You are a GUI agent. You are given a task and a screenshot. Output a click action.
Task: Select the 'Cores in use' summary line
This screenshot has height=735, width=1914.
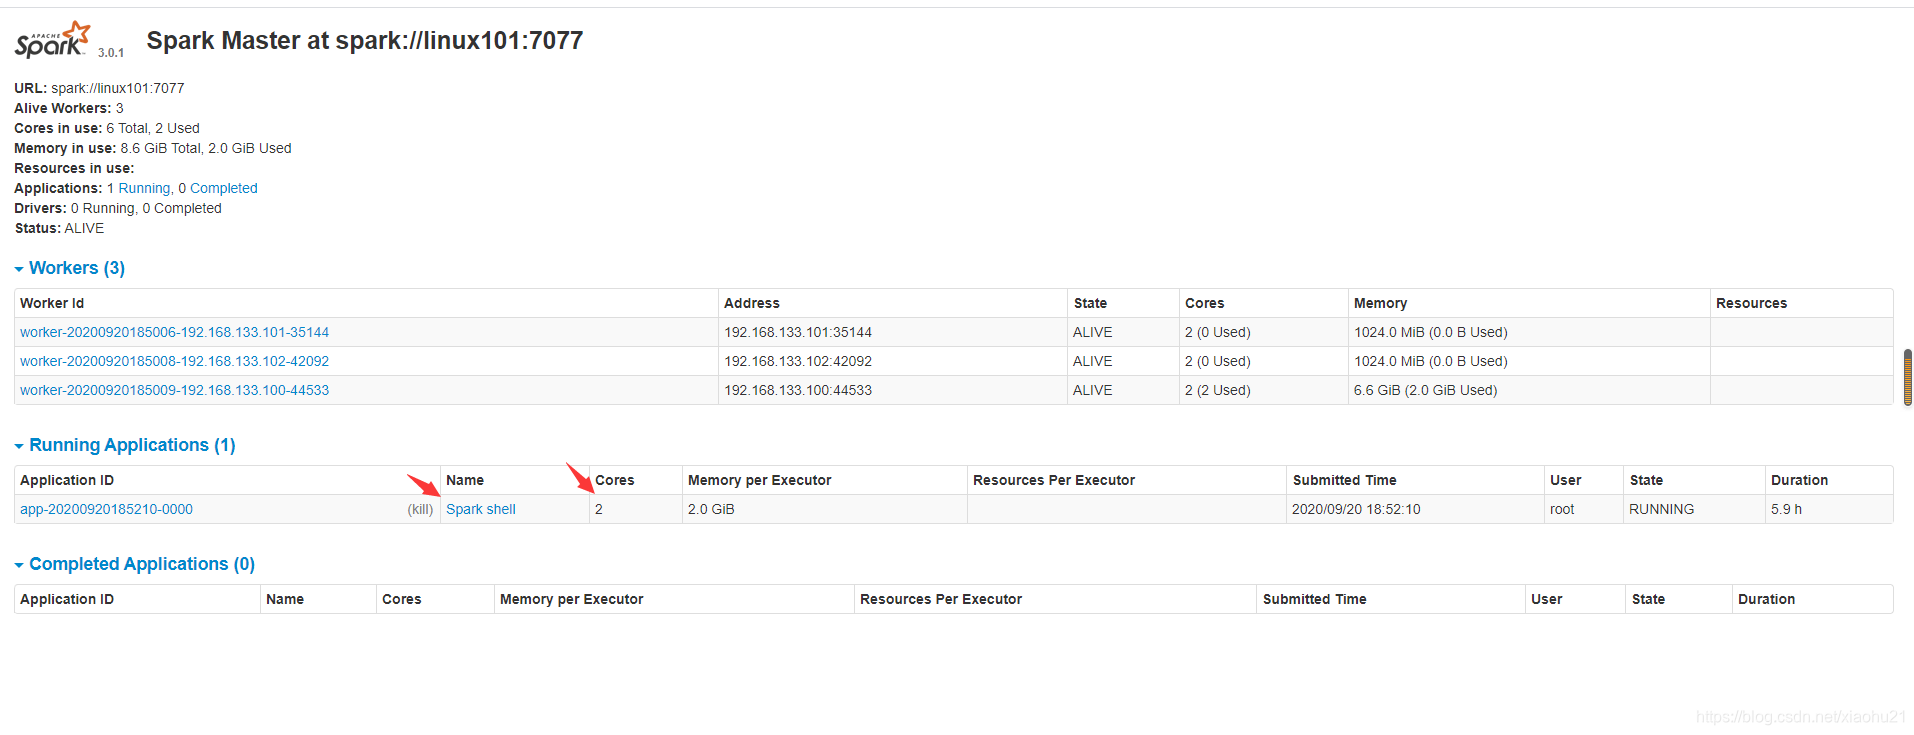click(107, 128)
